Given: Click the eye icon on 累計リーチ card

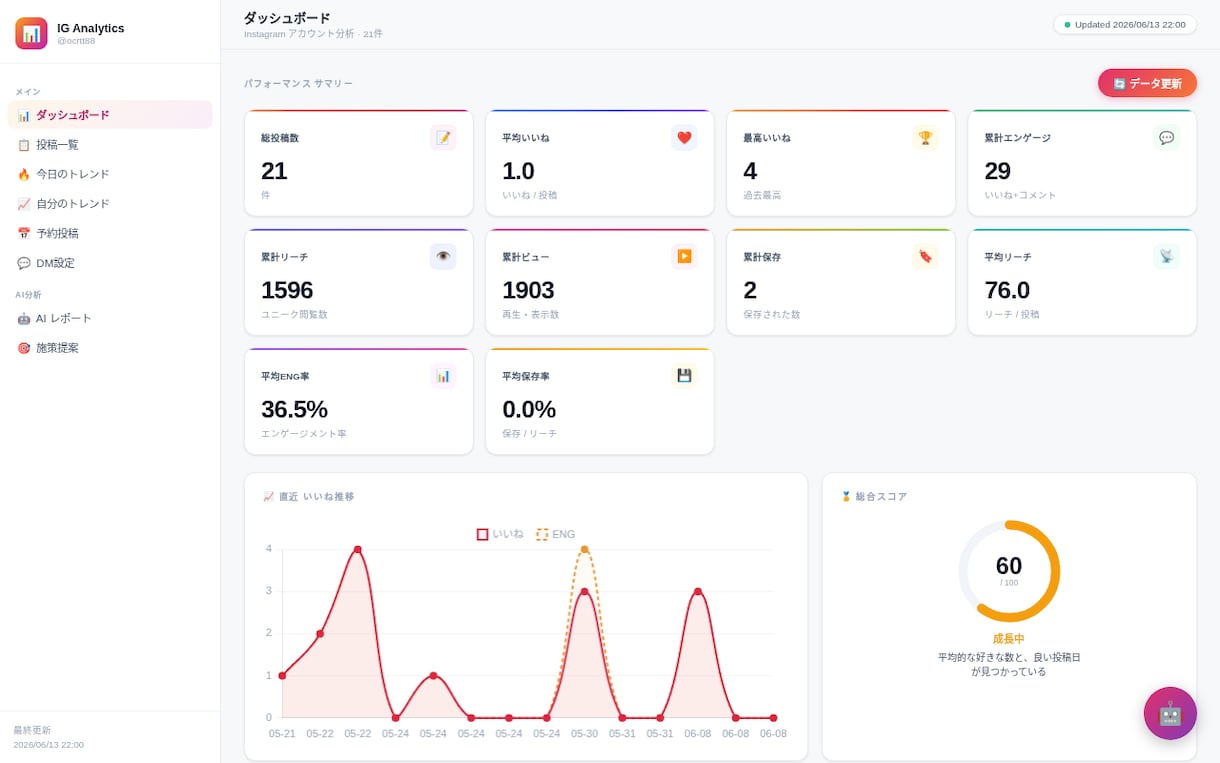Looking at the screenshot, I should pos(443,257).
